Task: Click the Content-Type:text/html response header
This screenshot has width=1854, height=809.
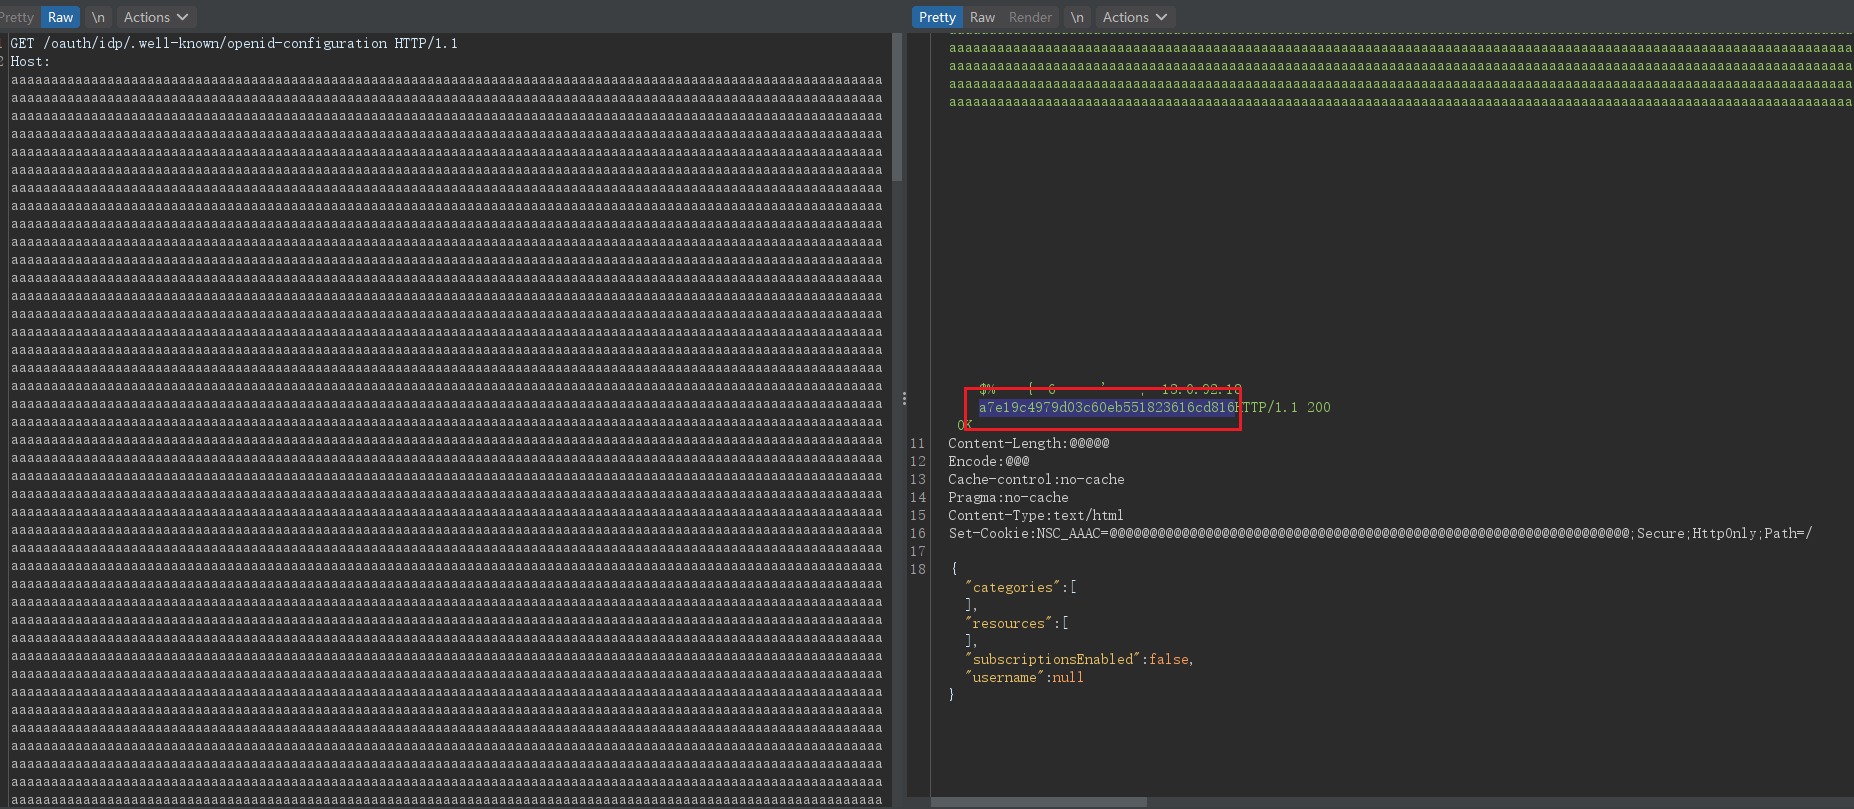Action: pyautogui.click(x=1035, y=515)
